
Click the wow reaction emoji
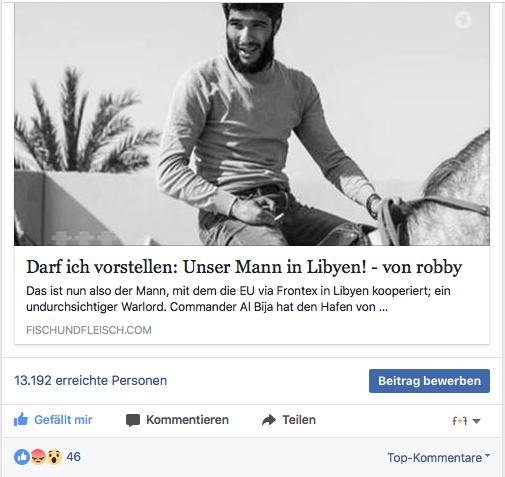54,457
